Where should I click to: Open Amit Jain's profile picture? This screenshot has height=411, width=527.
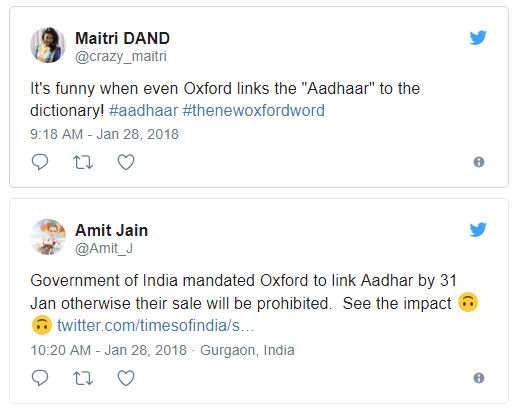point(48,237)
